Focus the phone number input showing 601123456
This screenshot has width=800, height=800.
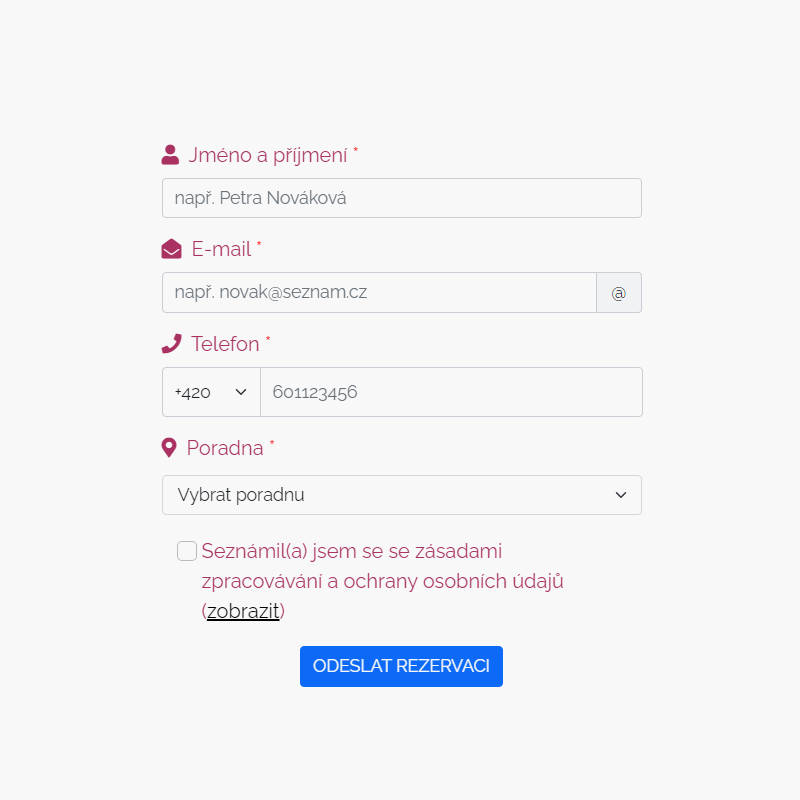(451, 392)
